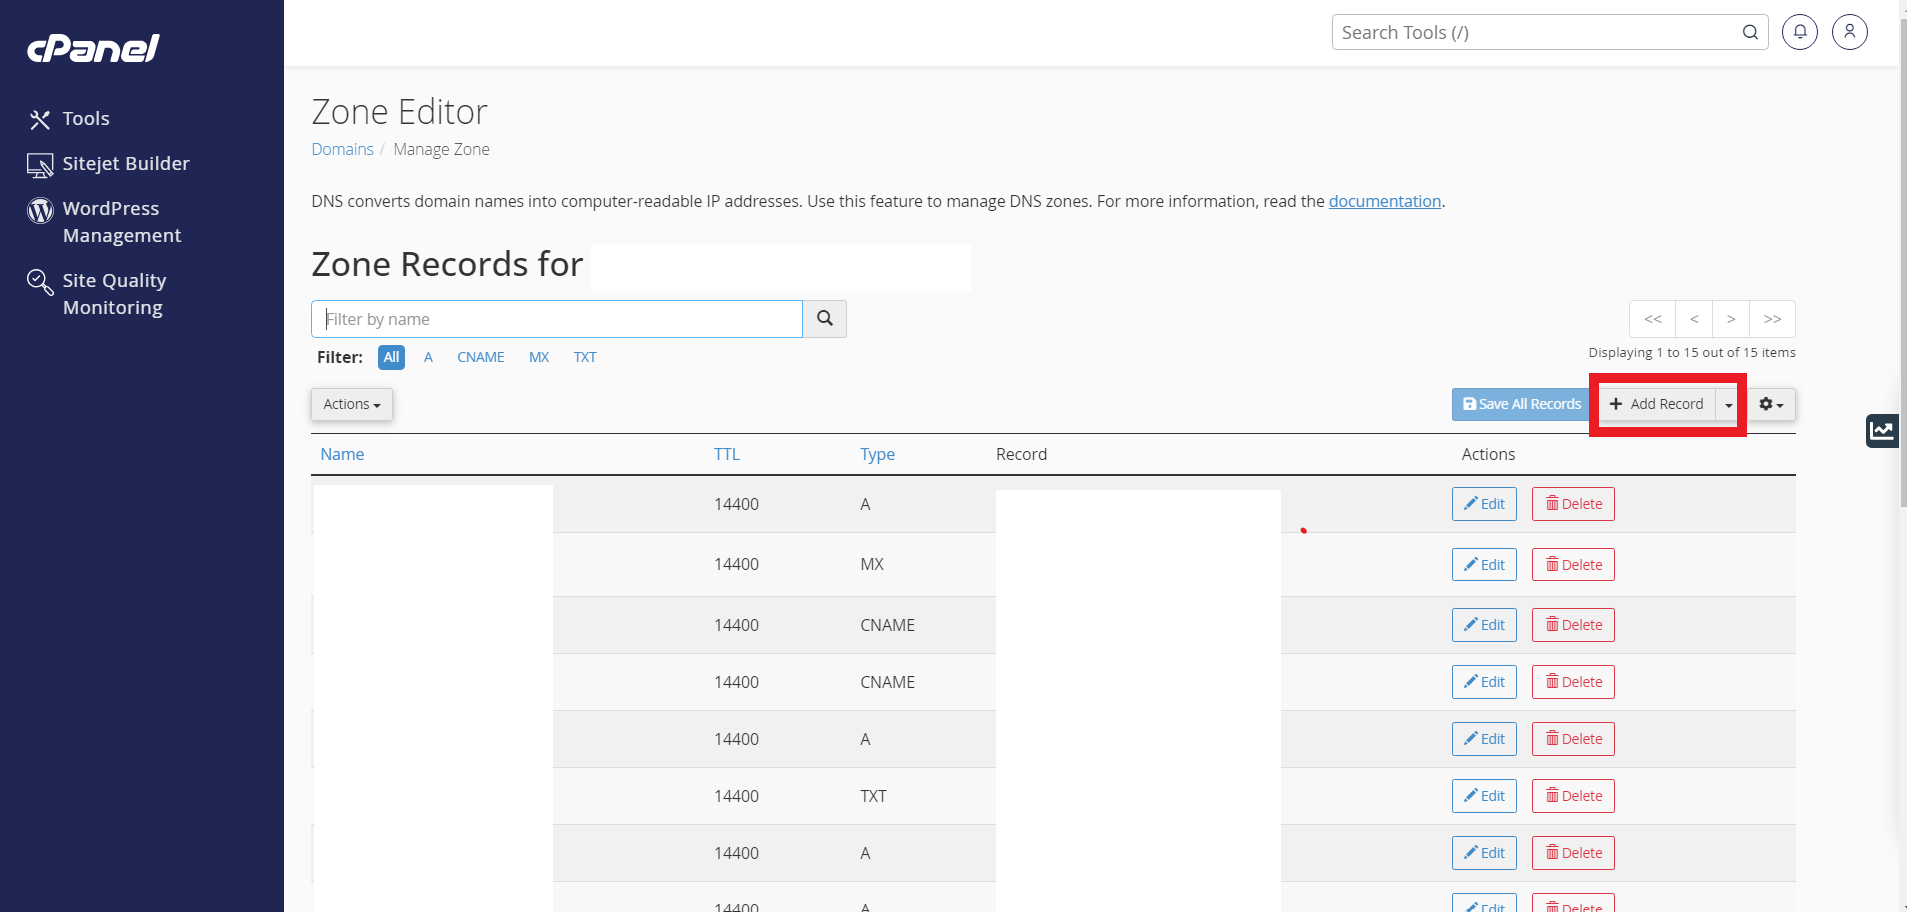Open notifications bell icon
Viewport: 1907px width, 912px height.
pos(1800,32)
